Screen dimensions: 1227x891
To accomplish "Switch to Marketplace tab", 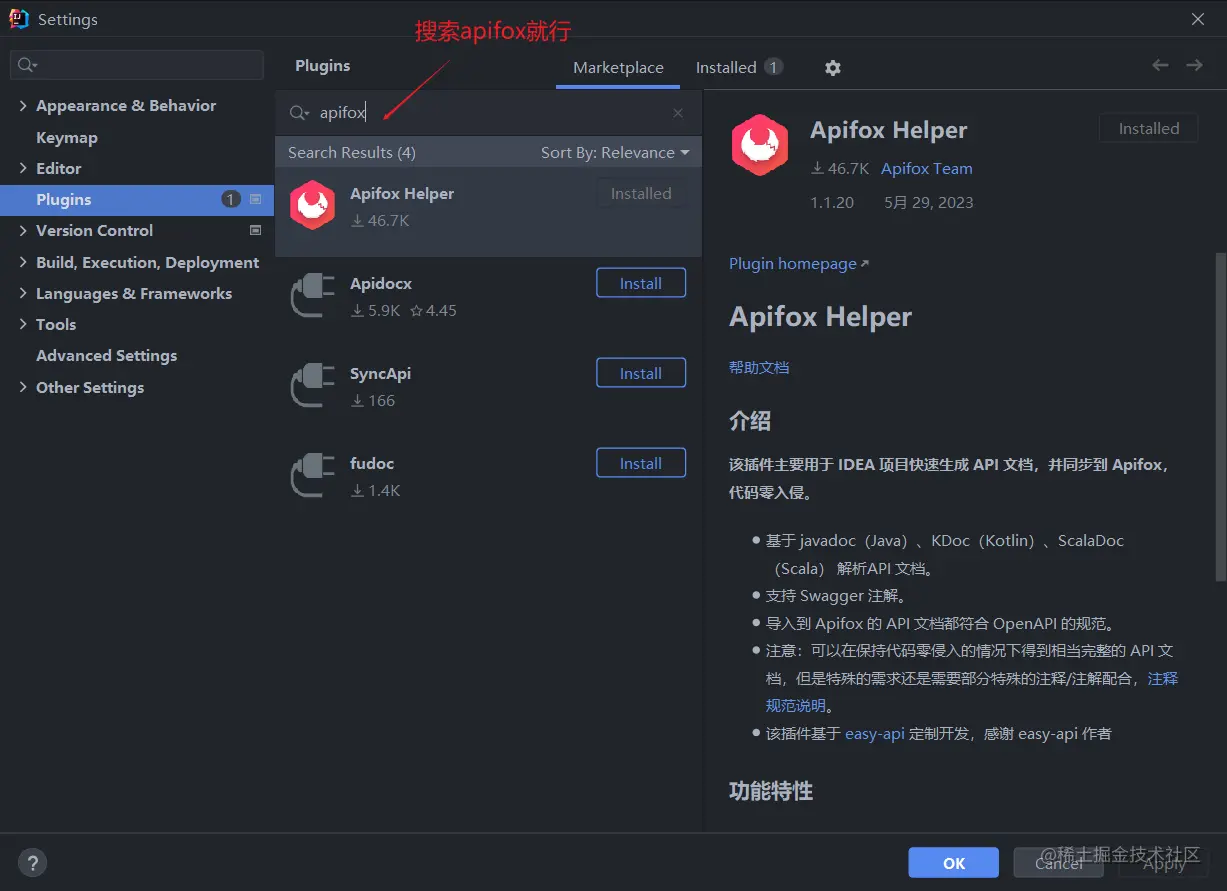I will pyautogui.click(x=618, y=68).
